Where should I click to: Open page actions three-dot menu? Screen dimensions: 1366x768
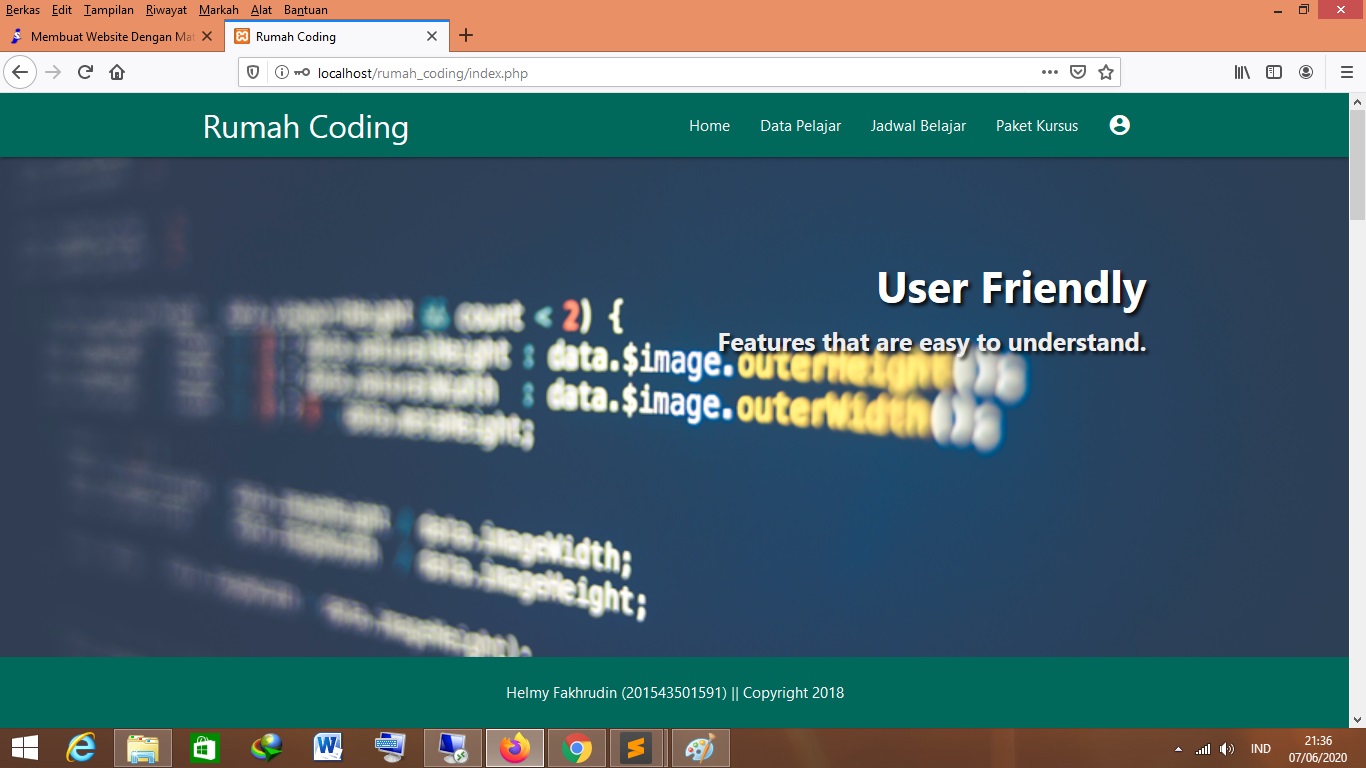[x=1049, y=72]
